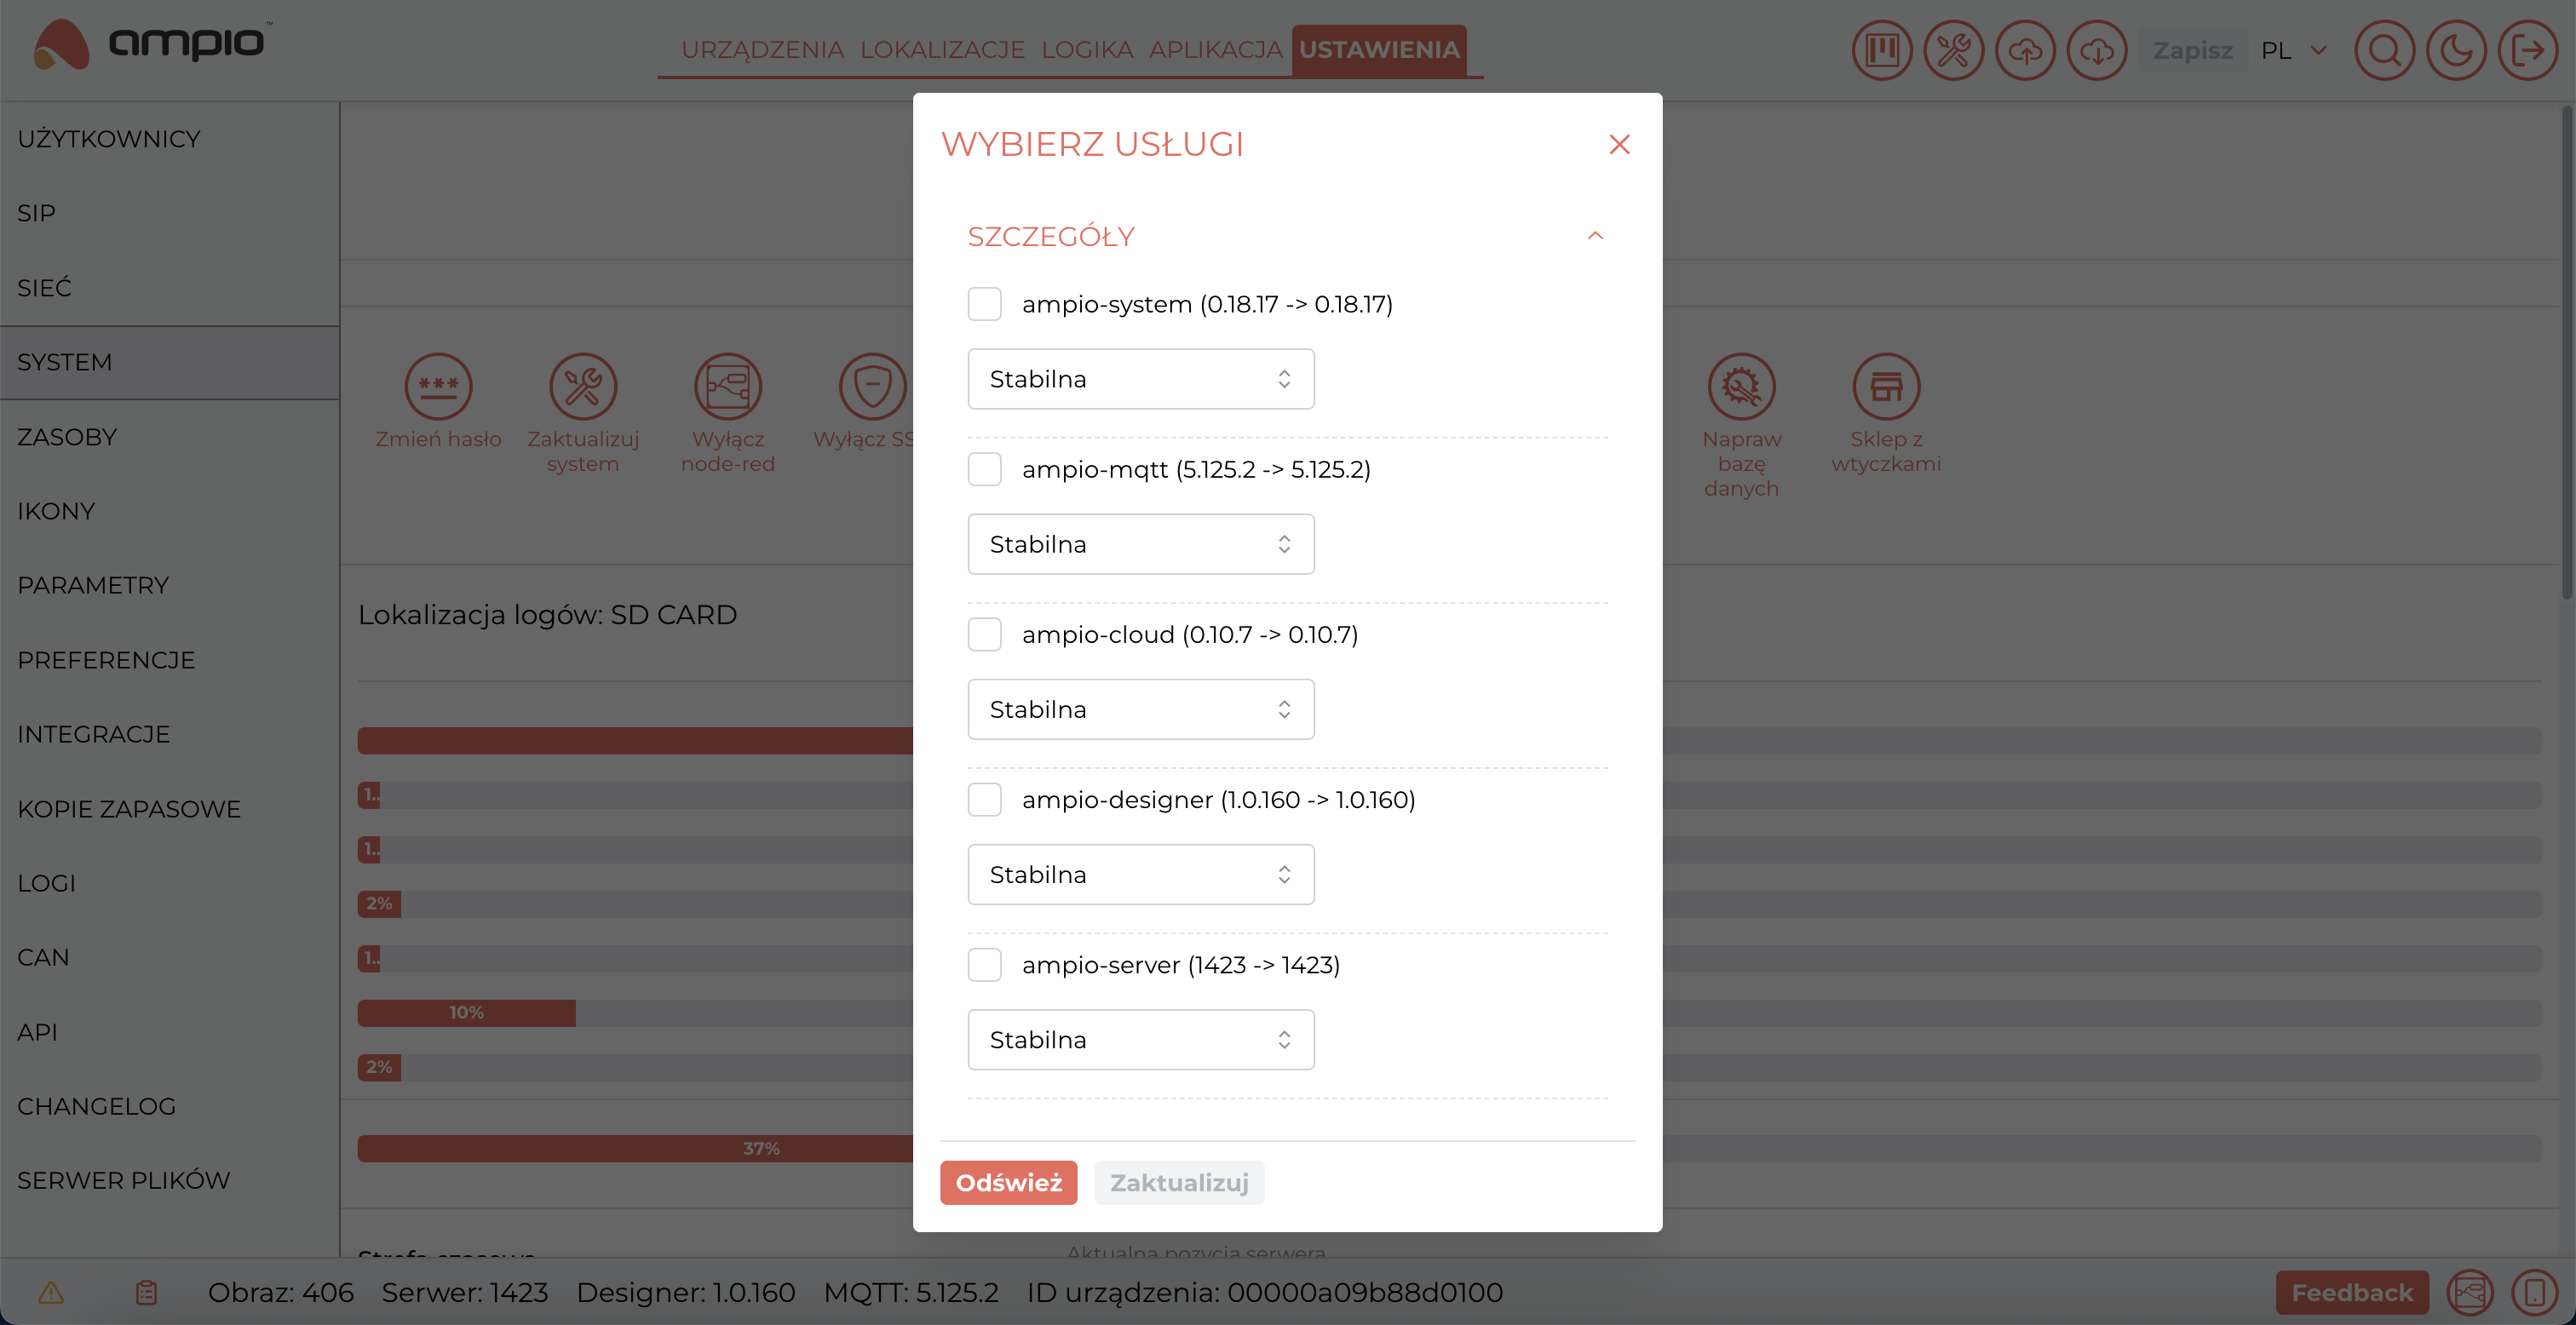This screenshot has width=2576, height=1325.
Task: Click the node-red icon in bottom right
Action: (2469, 1292)
